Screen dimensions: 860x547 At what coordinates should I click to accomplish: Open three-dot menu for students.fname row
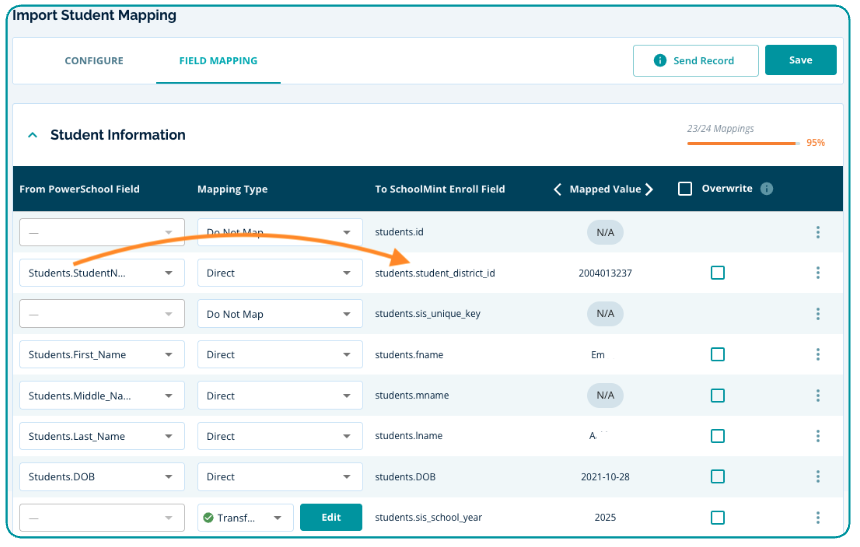coord(817,355)
